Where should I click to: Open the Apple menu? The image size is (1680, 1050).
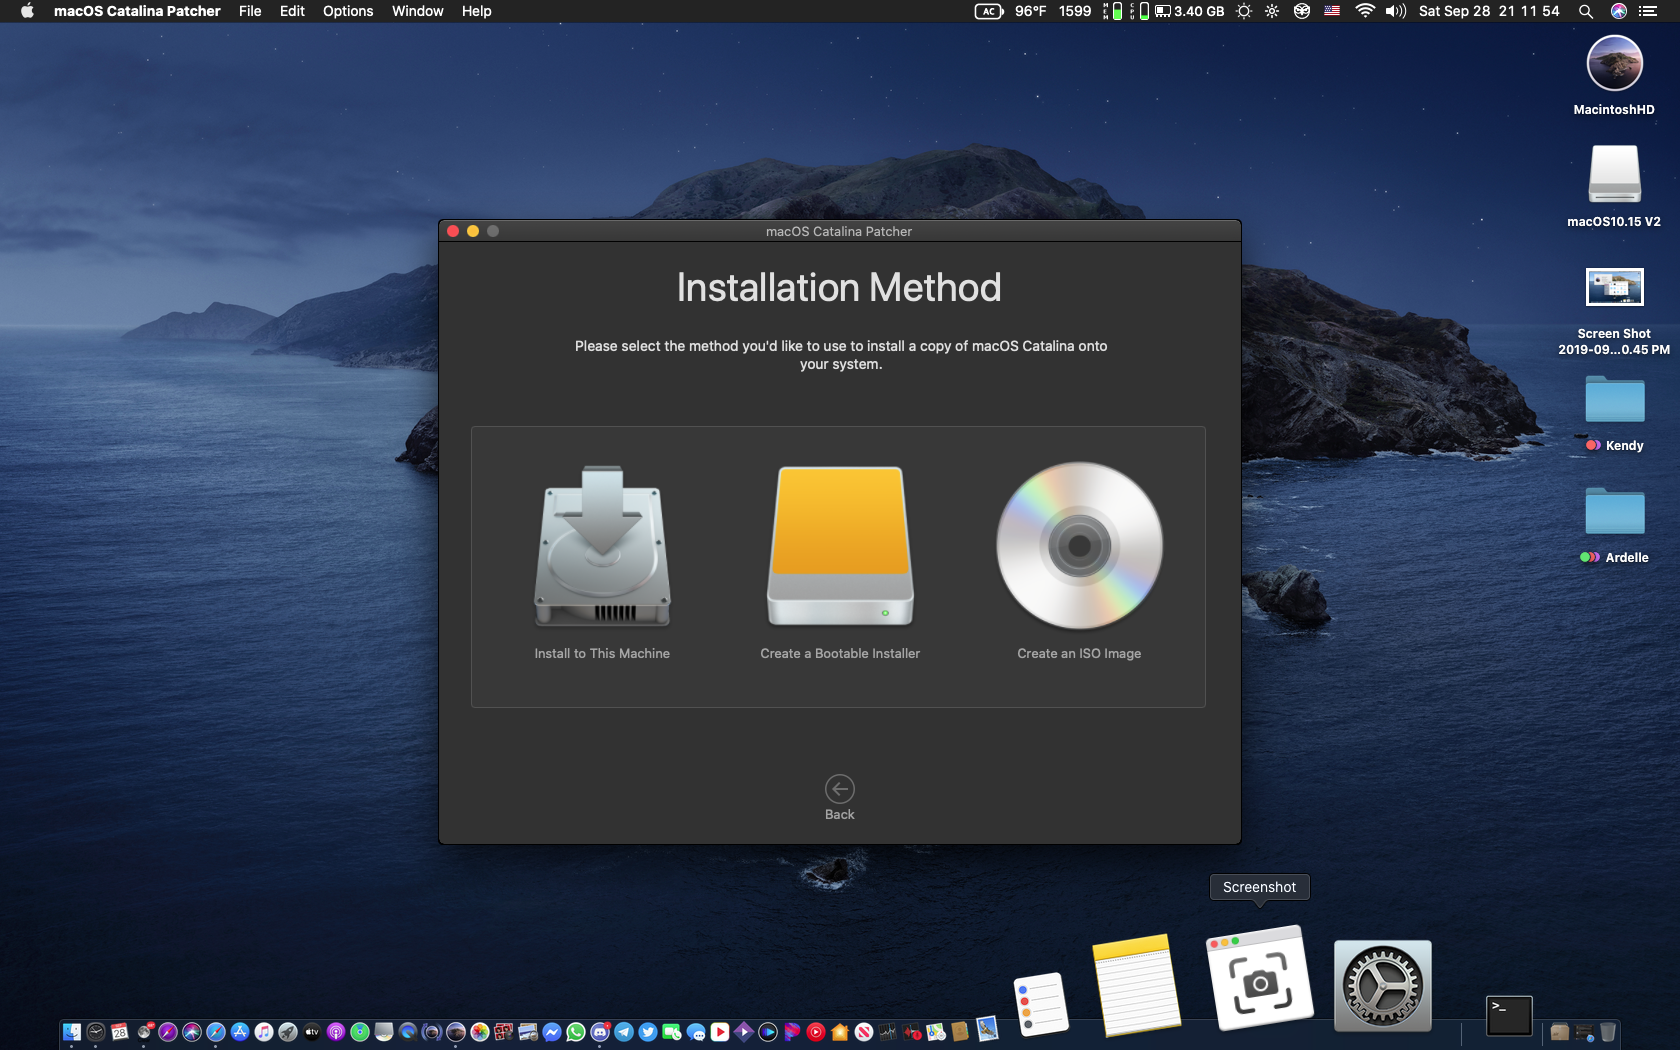click(x=27, y=11)
